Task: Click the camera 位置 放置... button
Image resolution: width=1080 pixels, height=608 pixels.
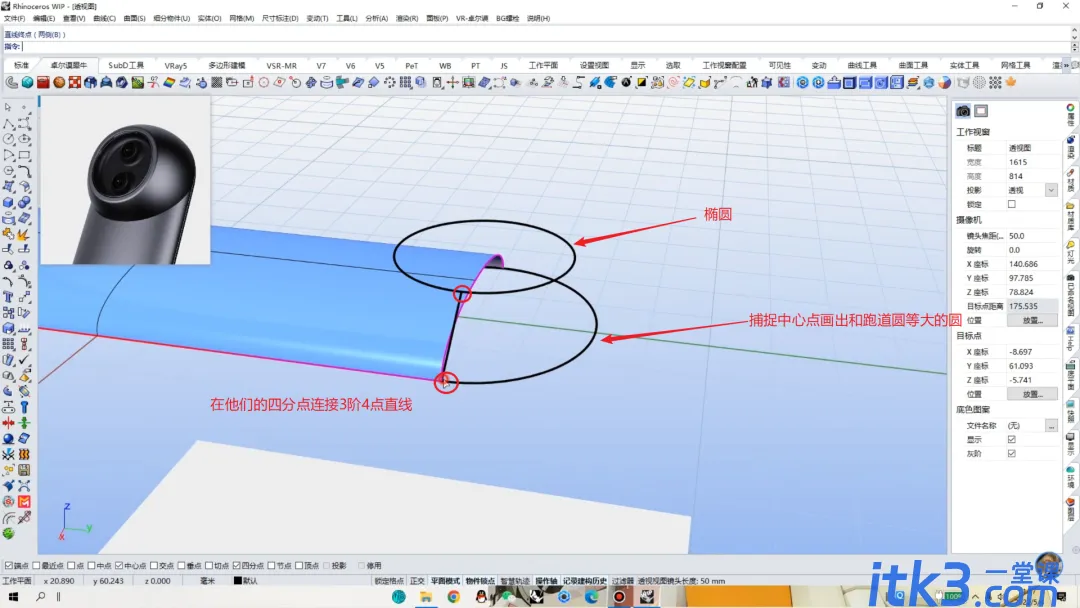Action: (1032, 321)
